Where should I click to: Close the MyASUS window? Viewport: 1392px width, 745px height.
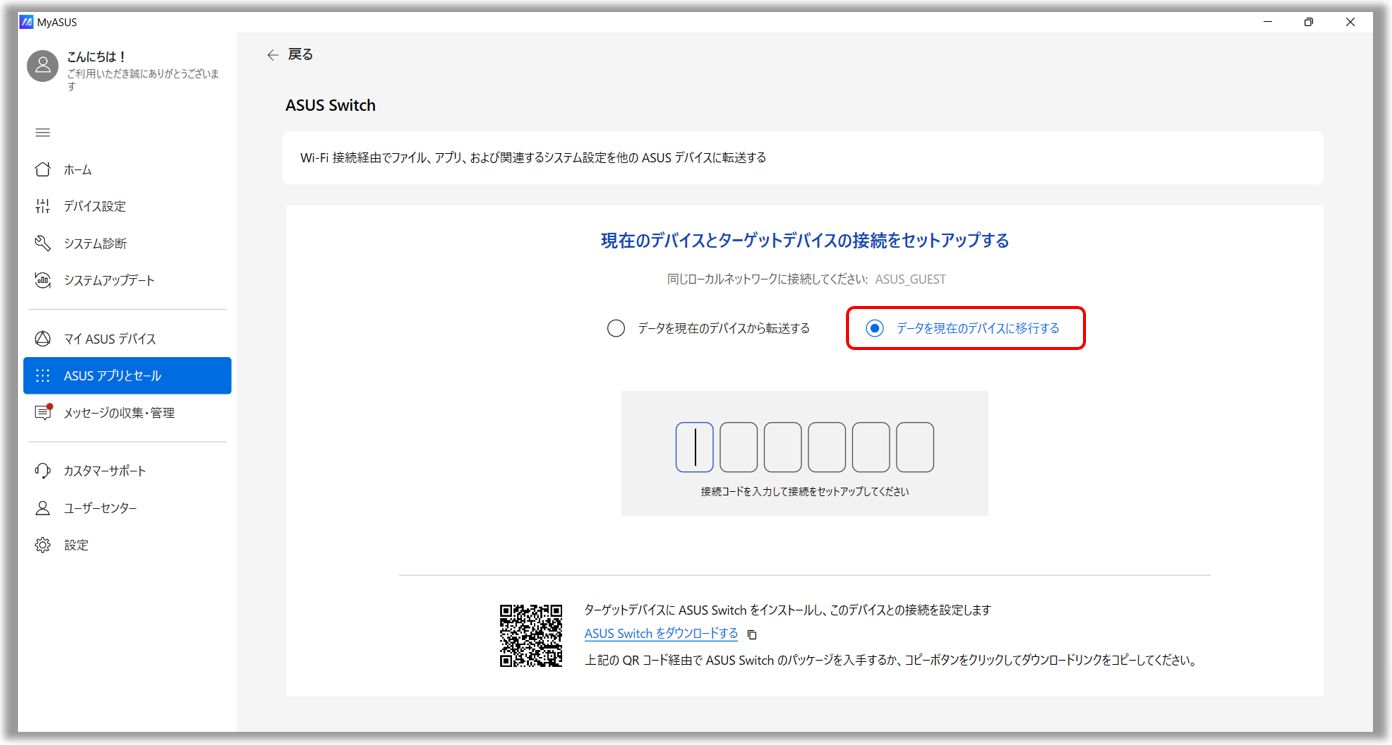1351,22
